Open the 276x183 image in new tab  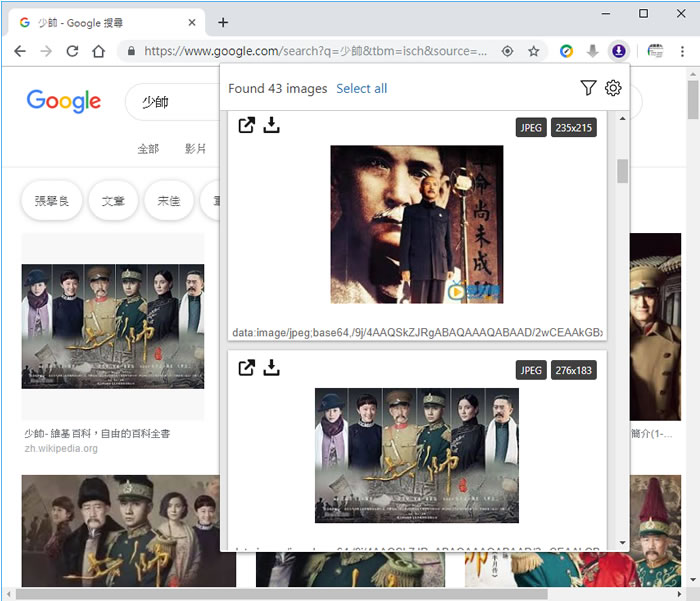246,367
